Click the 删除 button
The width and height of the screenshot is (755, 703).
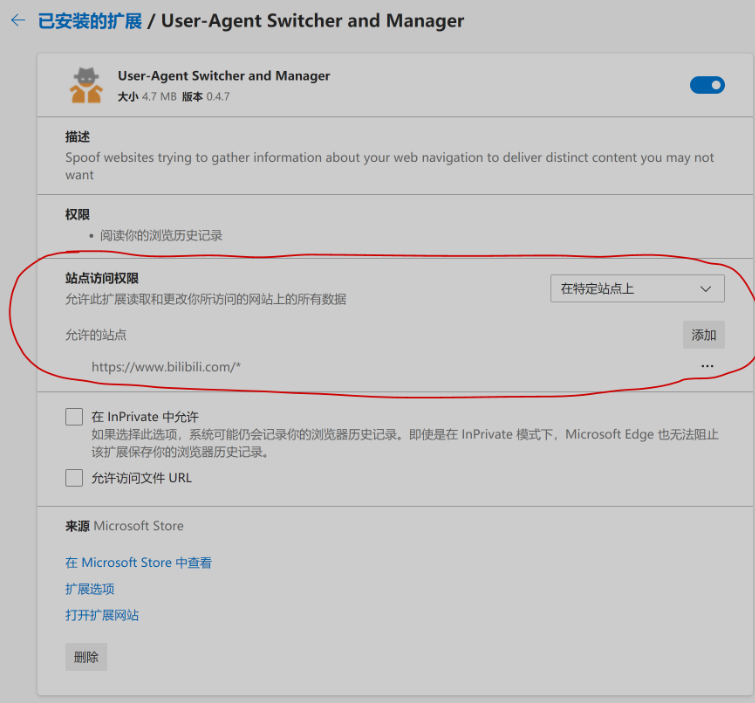pyautogui.click(x=86, y=657)
